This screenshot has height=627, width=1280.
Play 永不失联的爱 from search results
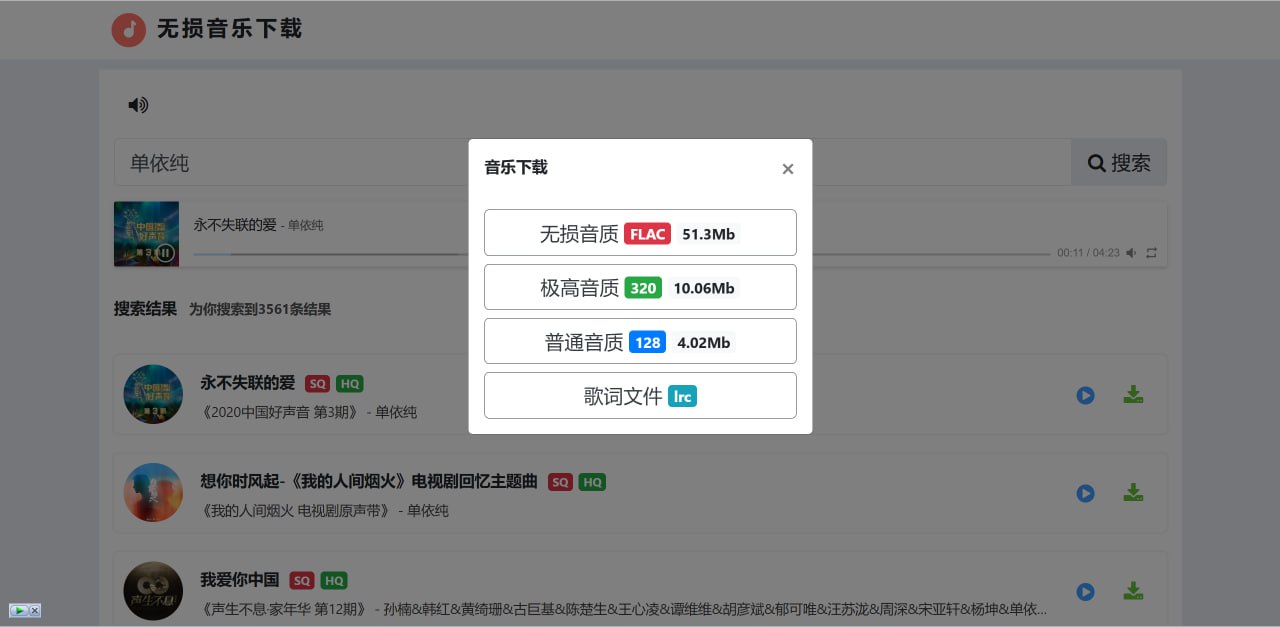1085,395
